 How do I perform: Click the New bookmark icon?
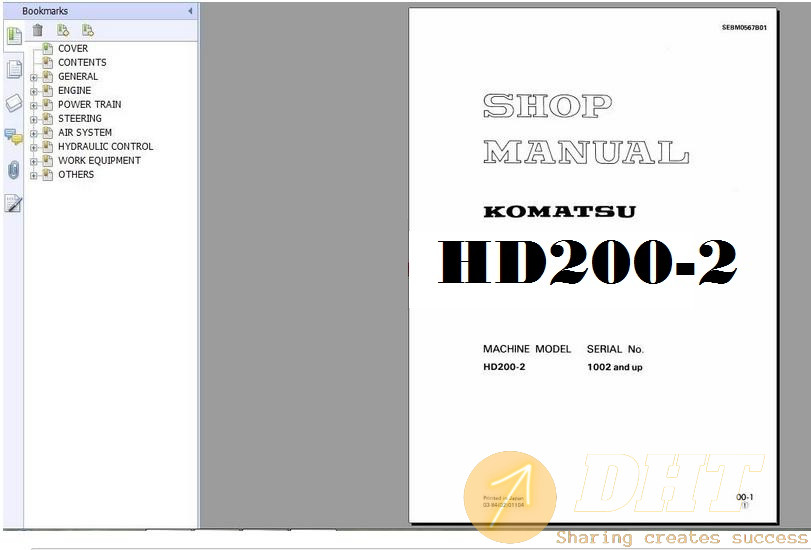pos(63,31)
